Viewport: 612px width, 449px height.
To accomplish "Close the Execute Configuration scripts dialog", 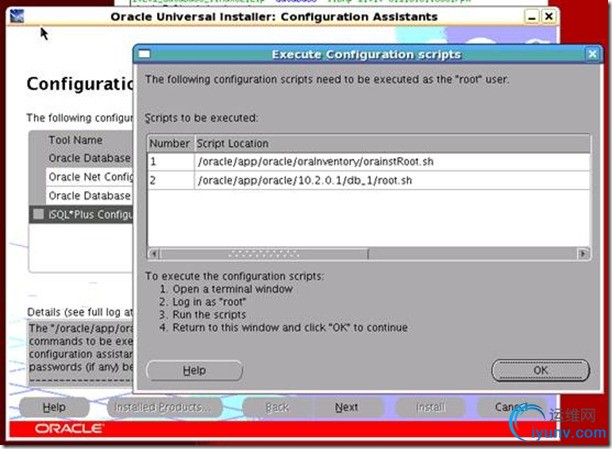I will [x=592, y=54].
